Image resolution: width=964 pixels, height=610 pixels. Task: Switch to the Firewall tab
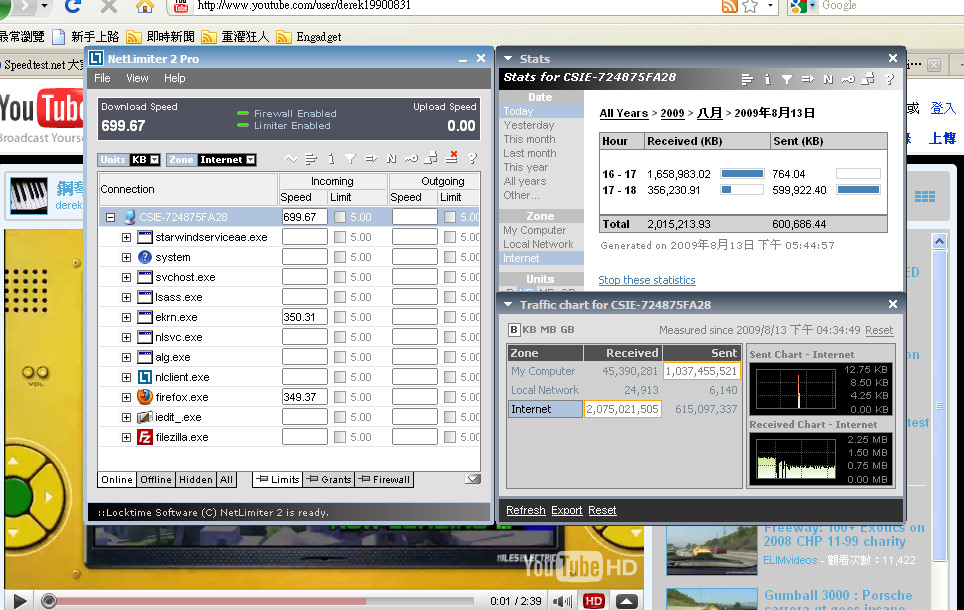tap(384, 480)
